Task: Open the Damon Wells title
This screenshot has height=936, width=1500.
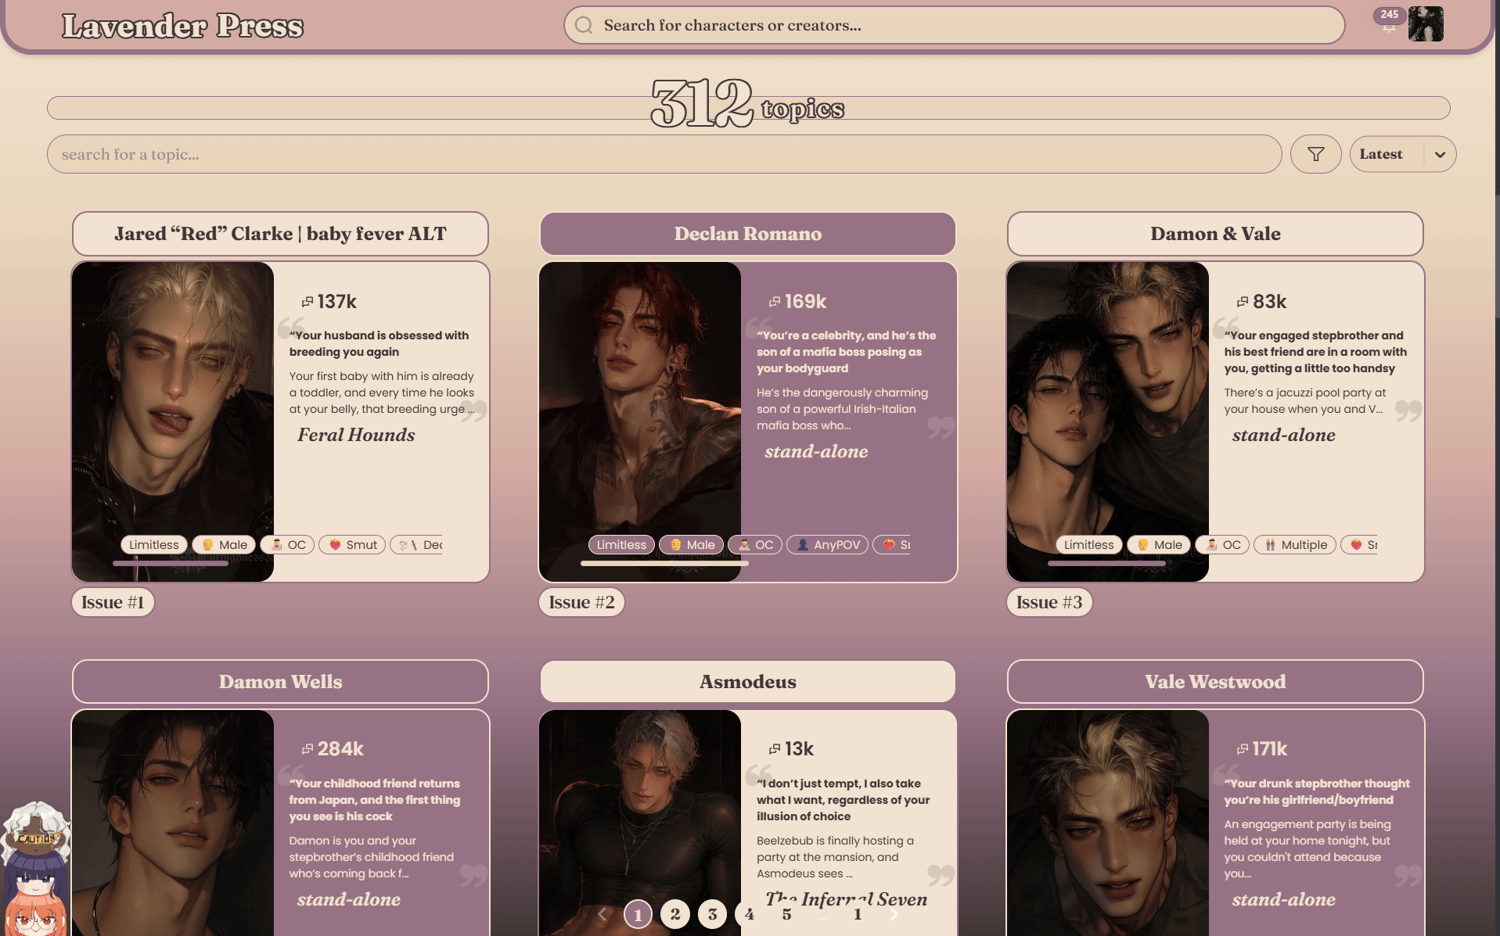Action: 280,682
